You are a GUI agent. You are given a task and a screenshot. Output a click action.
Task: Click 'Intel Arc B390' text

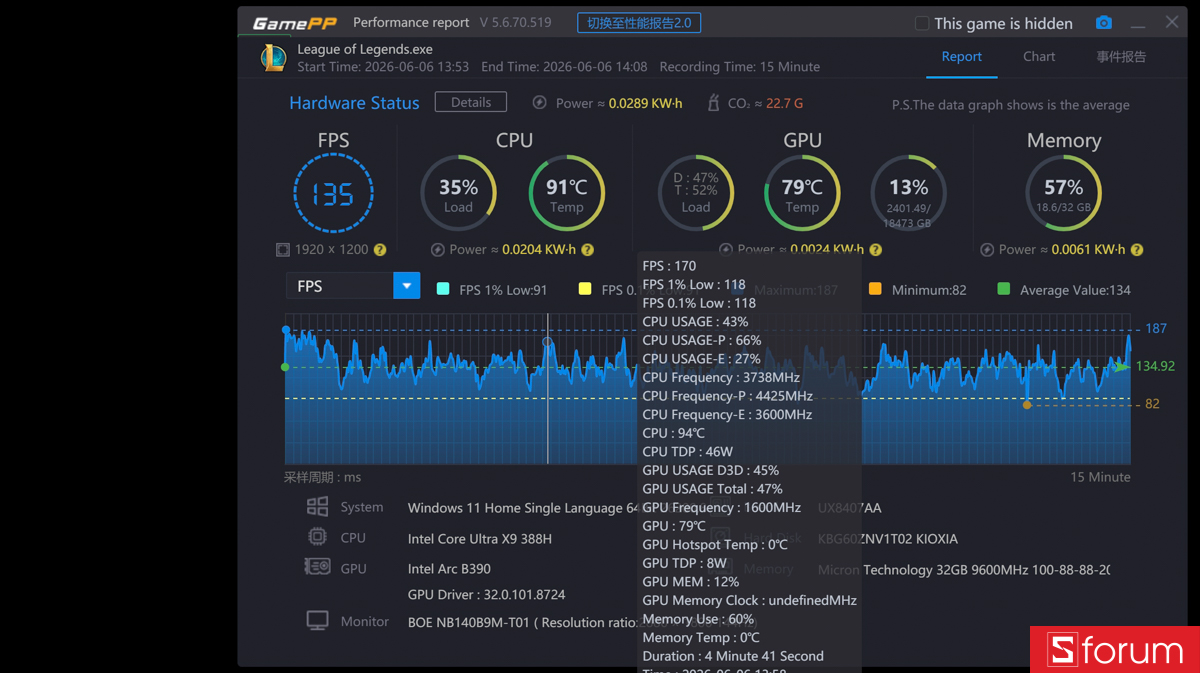449,569
